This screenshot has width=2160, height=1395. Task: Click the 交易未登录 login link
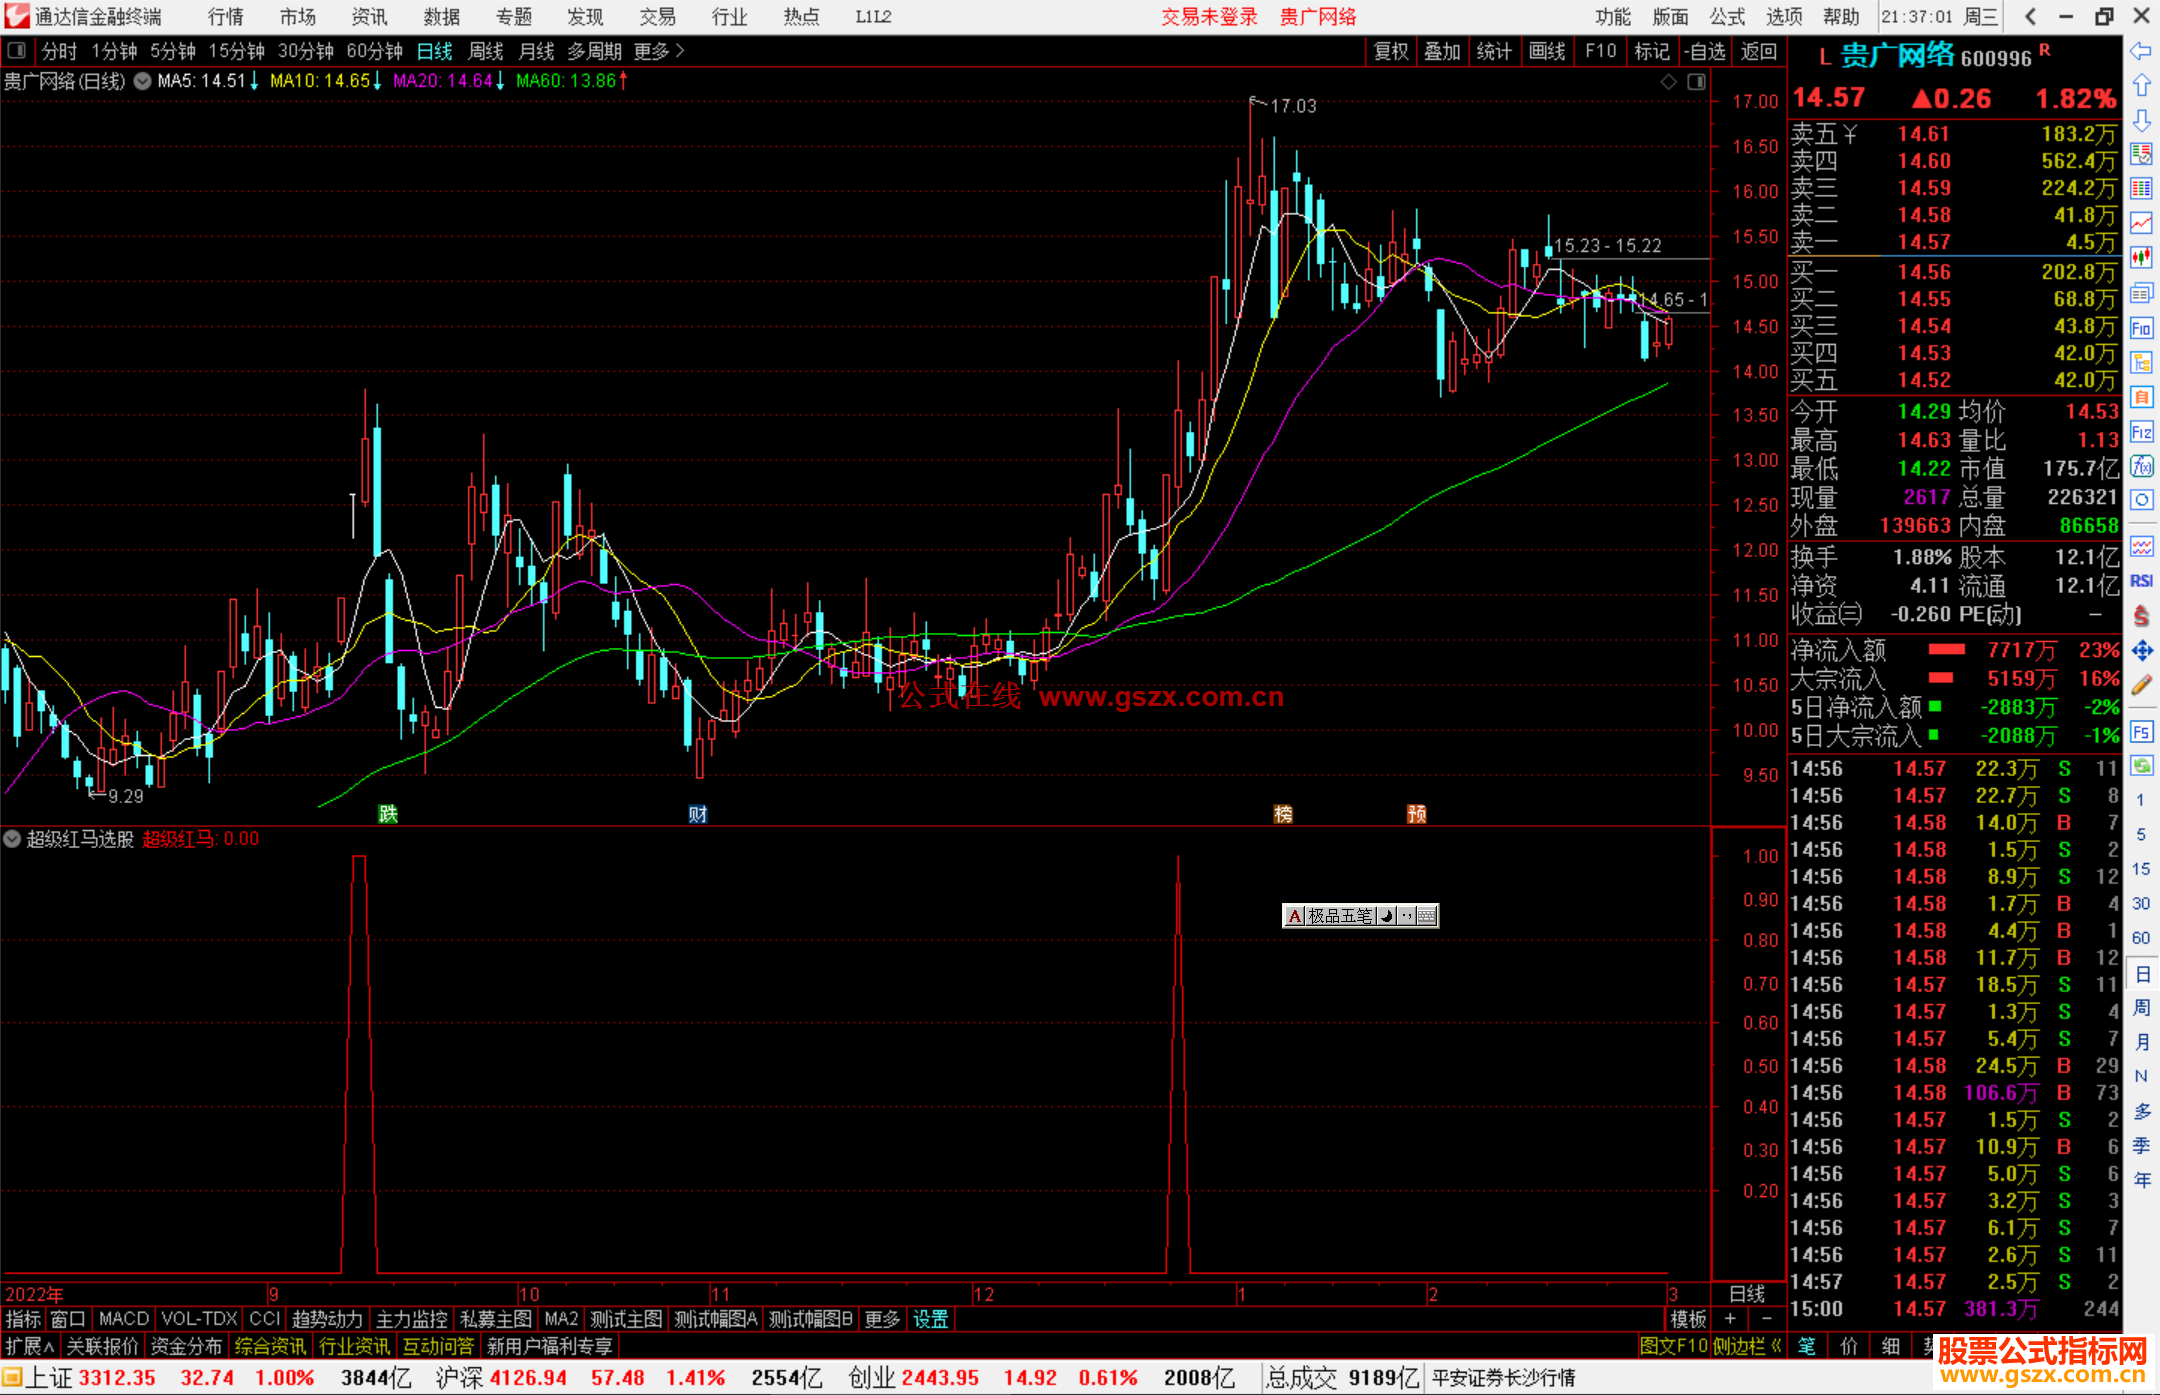(1209, 17)
